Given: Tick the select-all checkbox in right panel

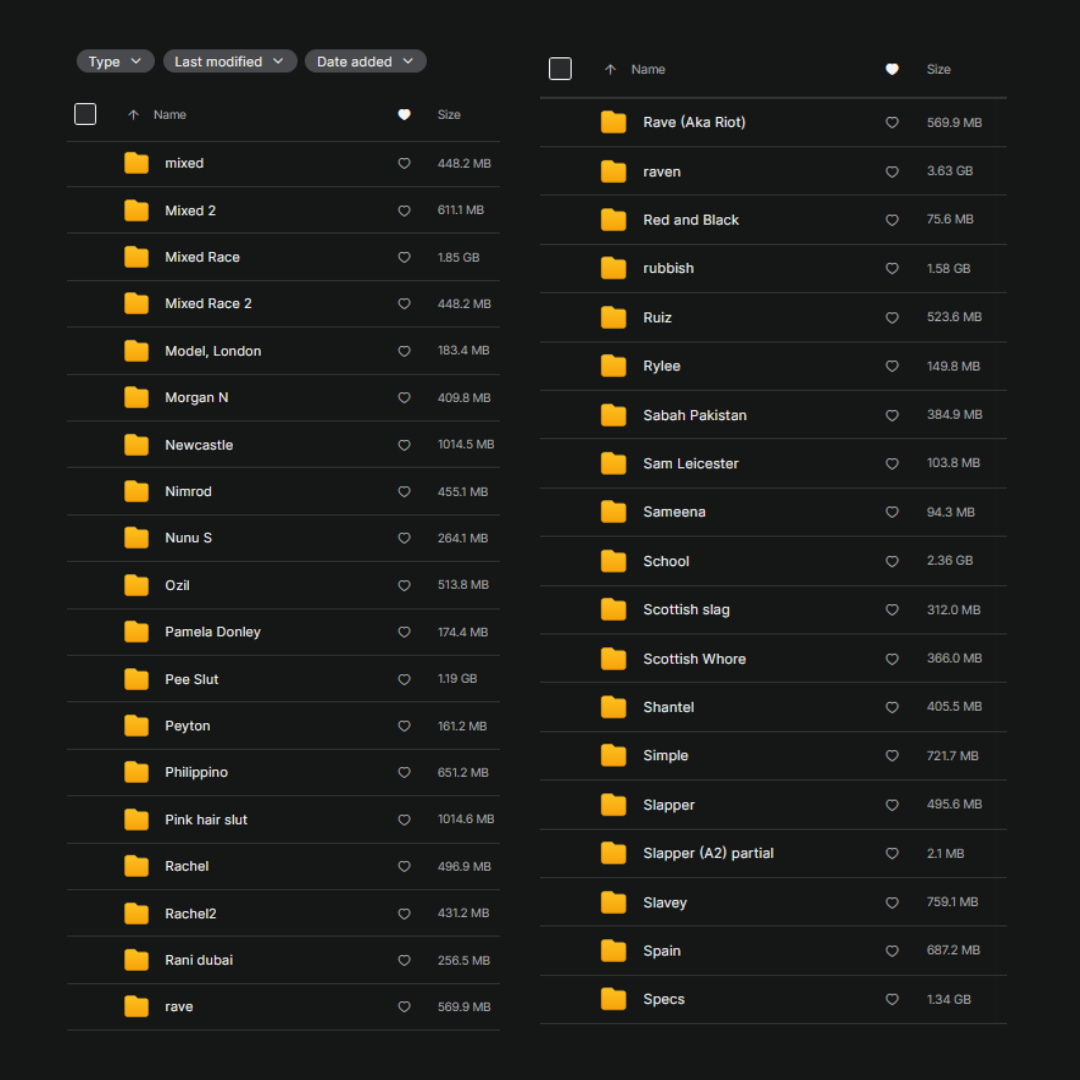Looking at the screenshot, I should 560,69.
